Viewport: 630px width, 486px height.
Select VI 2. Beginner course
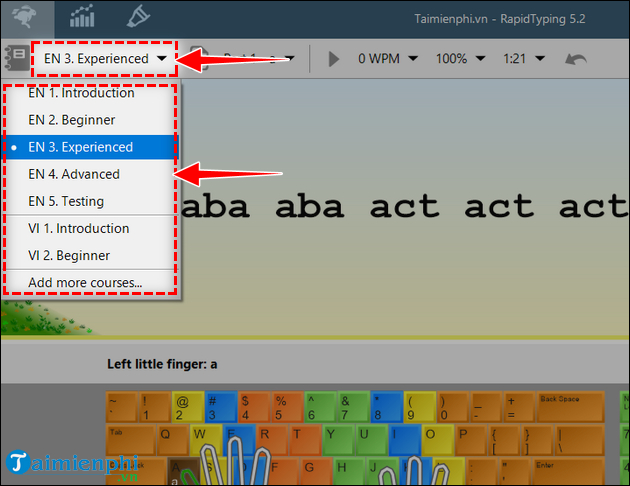tap(91, 255)
